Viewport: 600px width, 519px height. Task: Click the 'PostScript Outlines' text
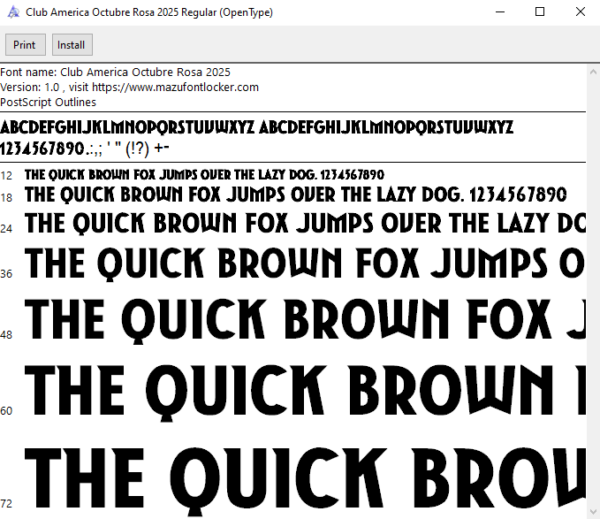48,102
